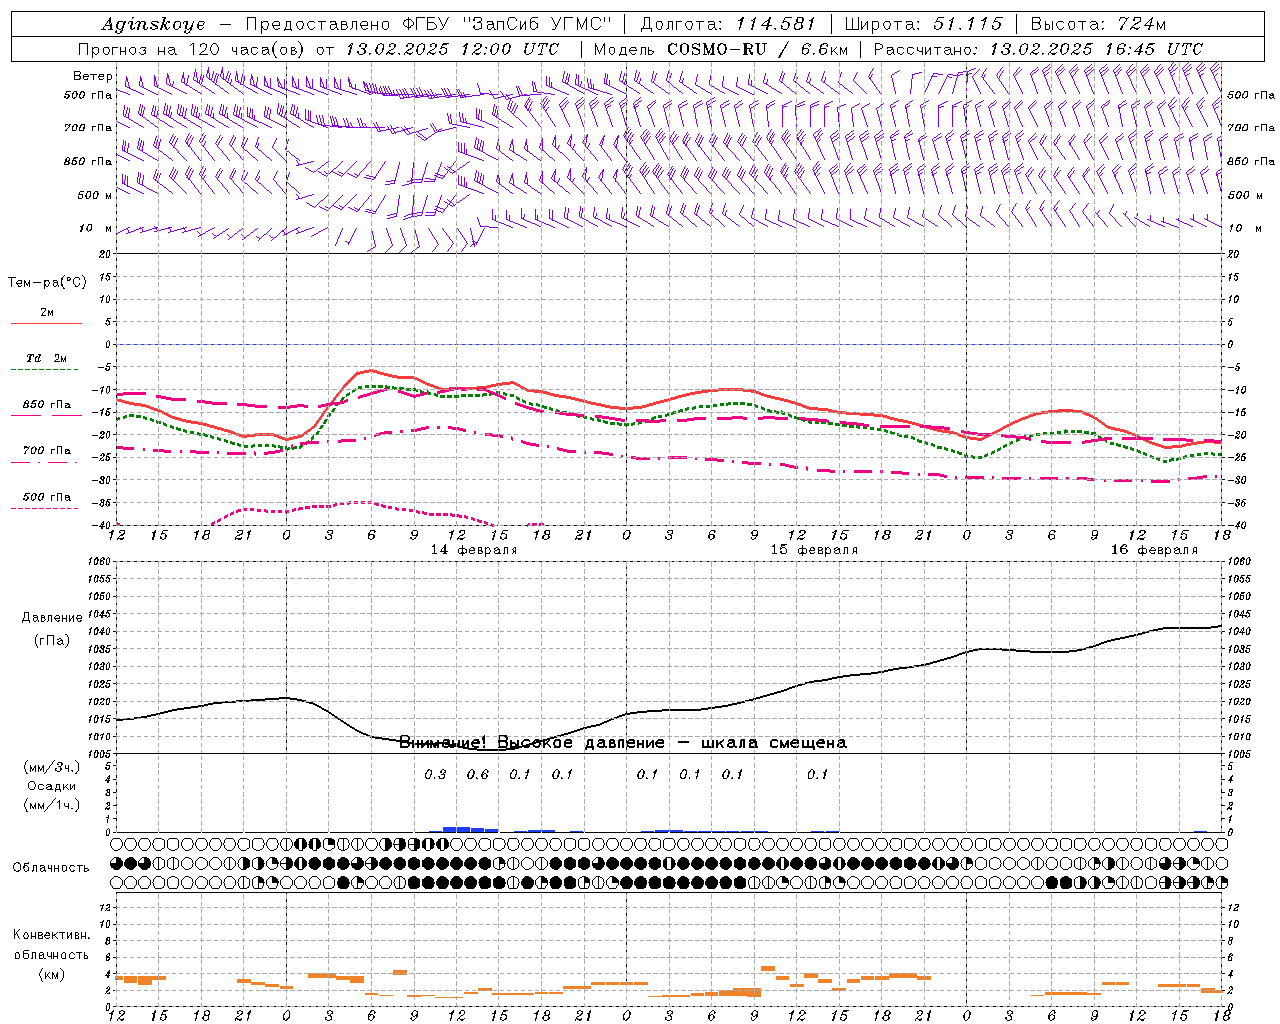Click the "850 гПа" entry in temperature legend
Screen dimensions: 1280x1024
(47, 405)
